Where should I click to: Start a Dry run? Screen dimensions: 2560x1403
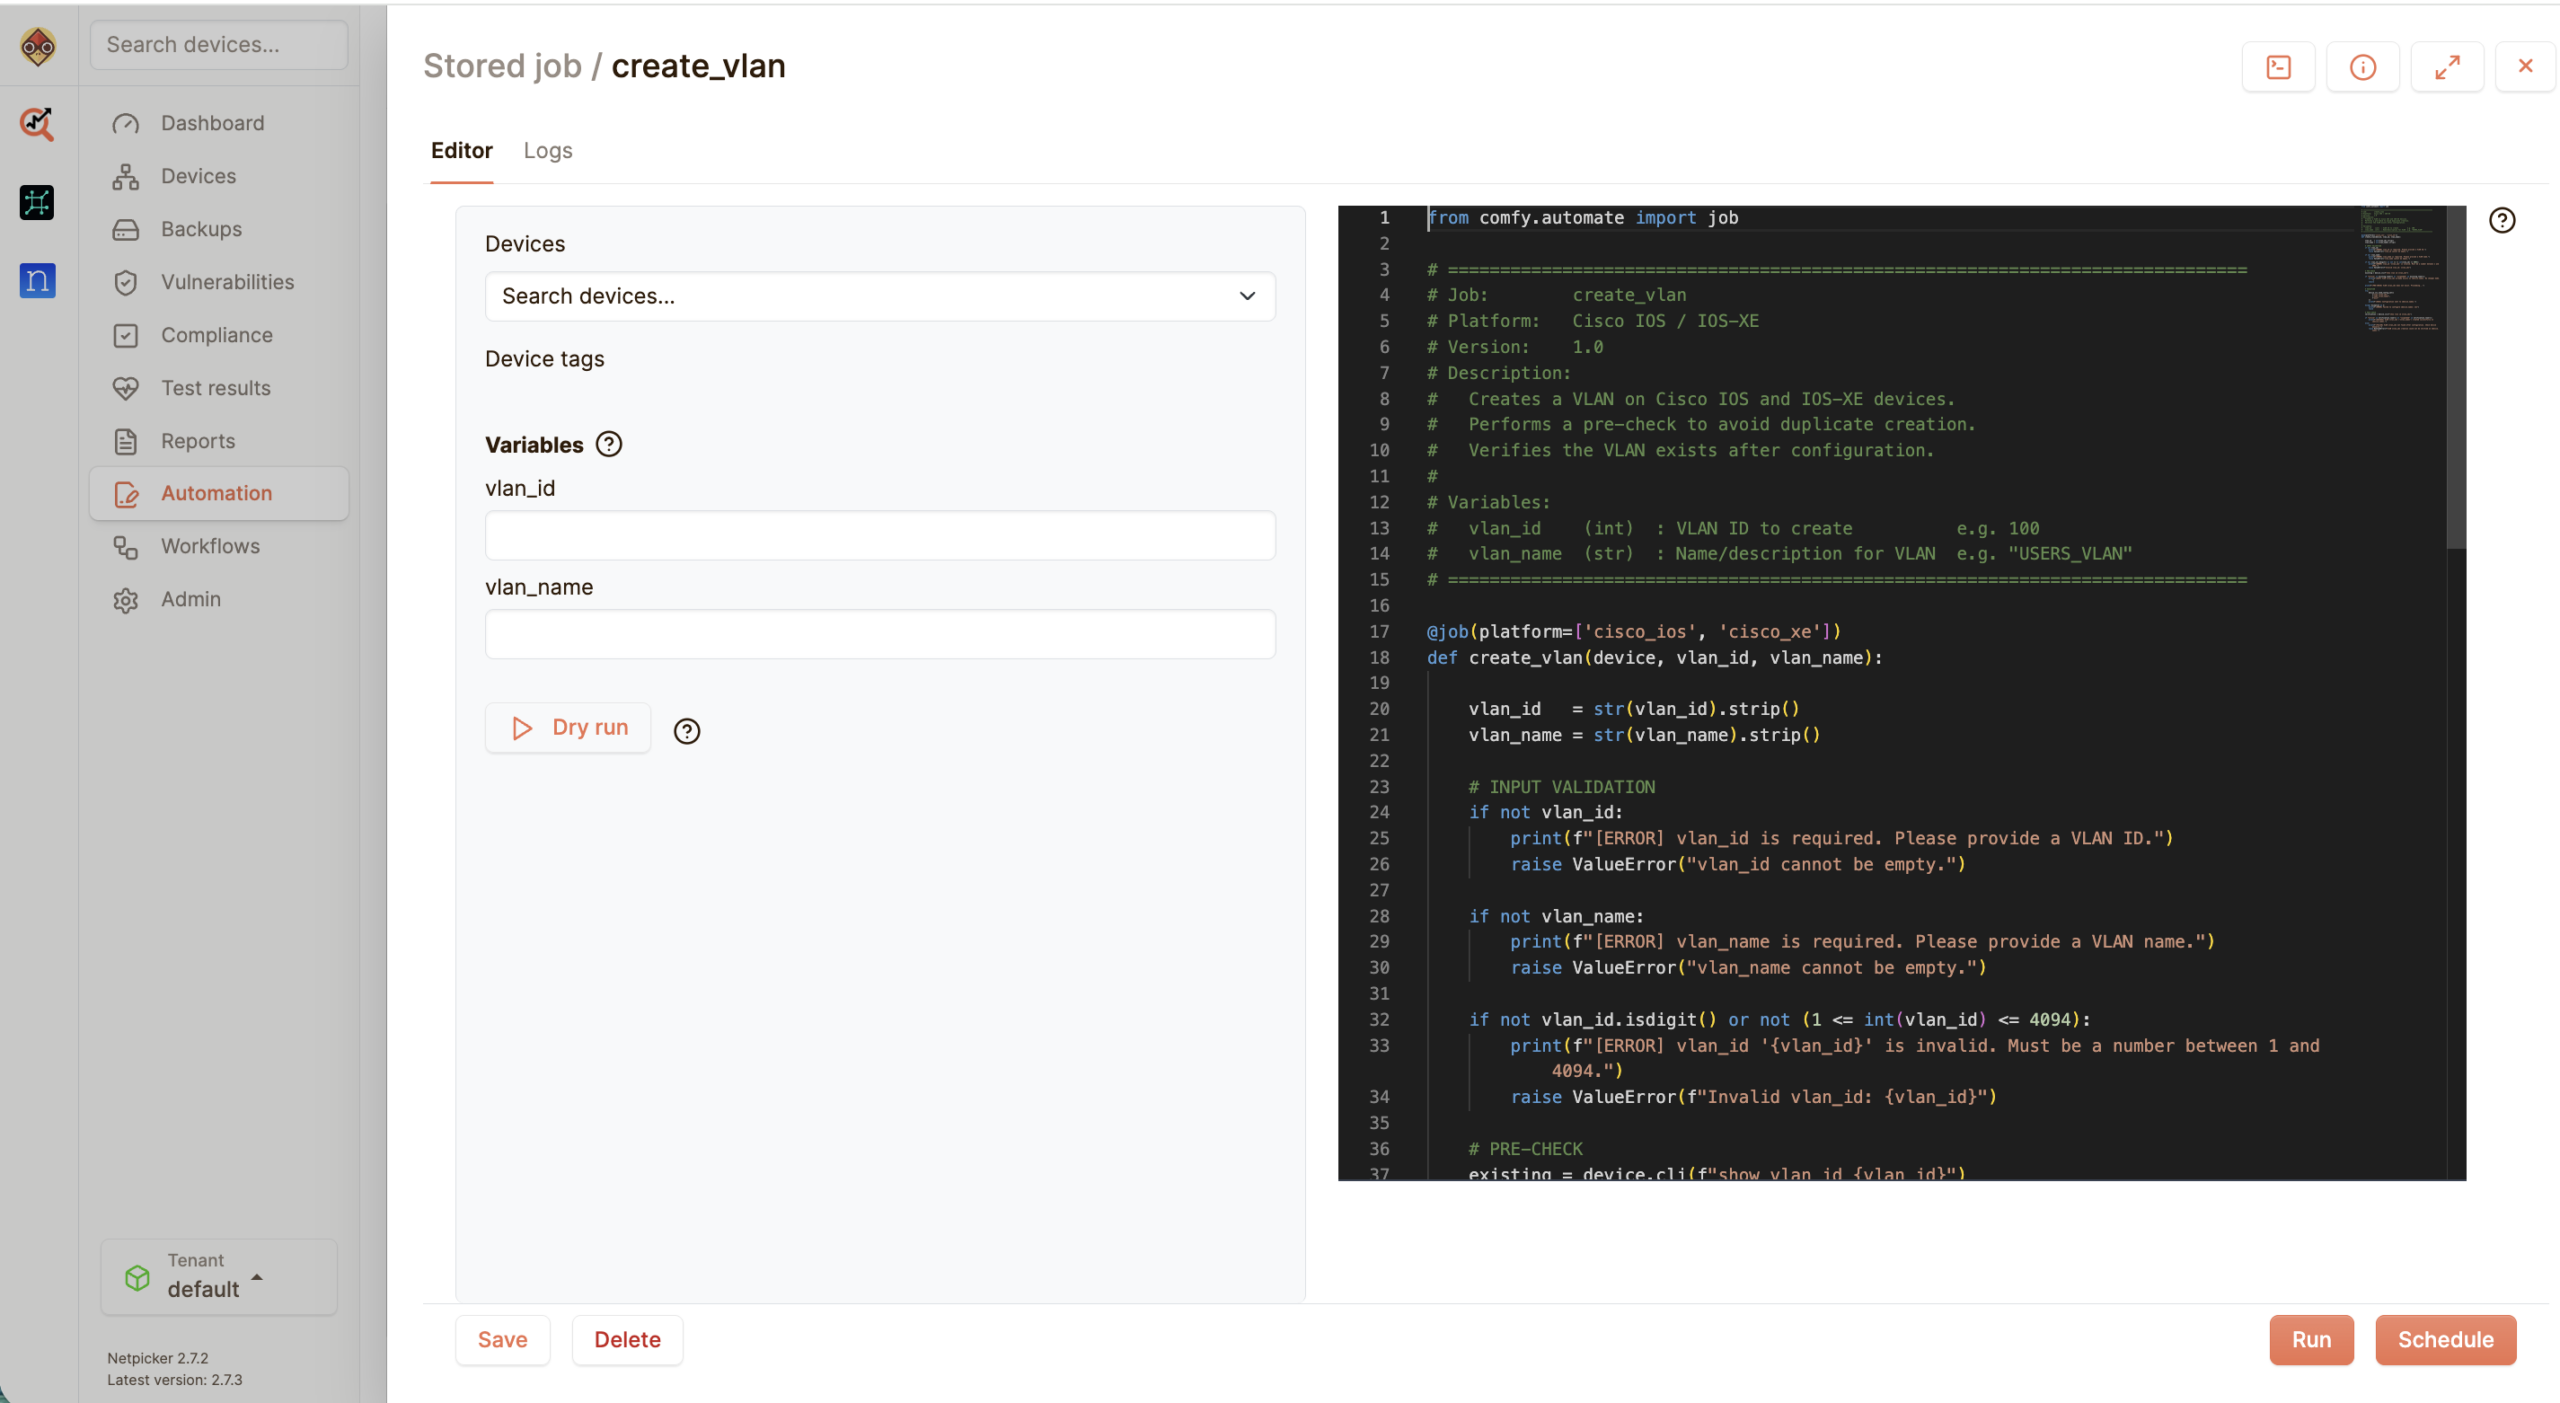tap(568, 728)
